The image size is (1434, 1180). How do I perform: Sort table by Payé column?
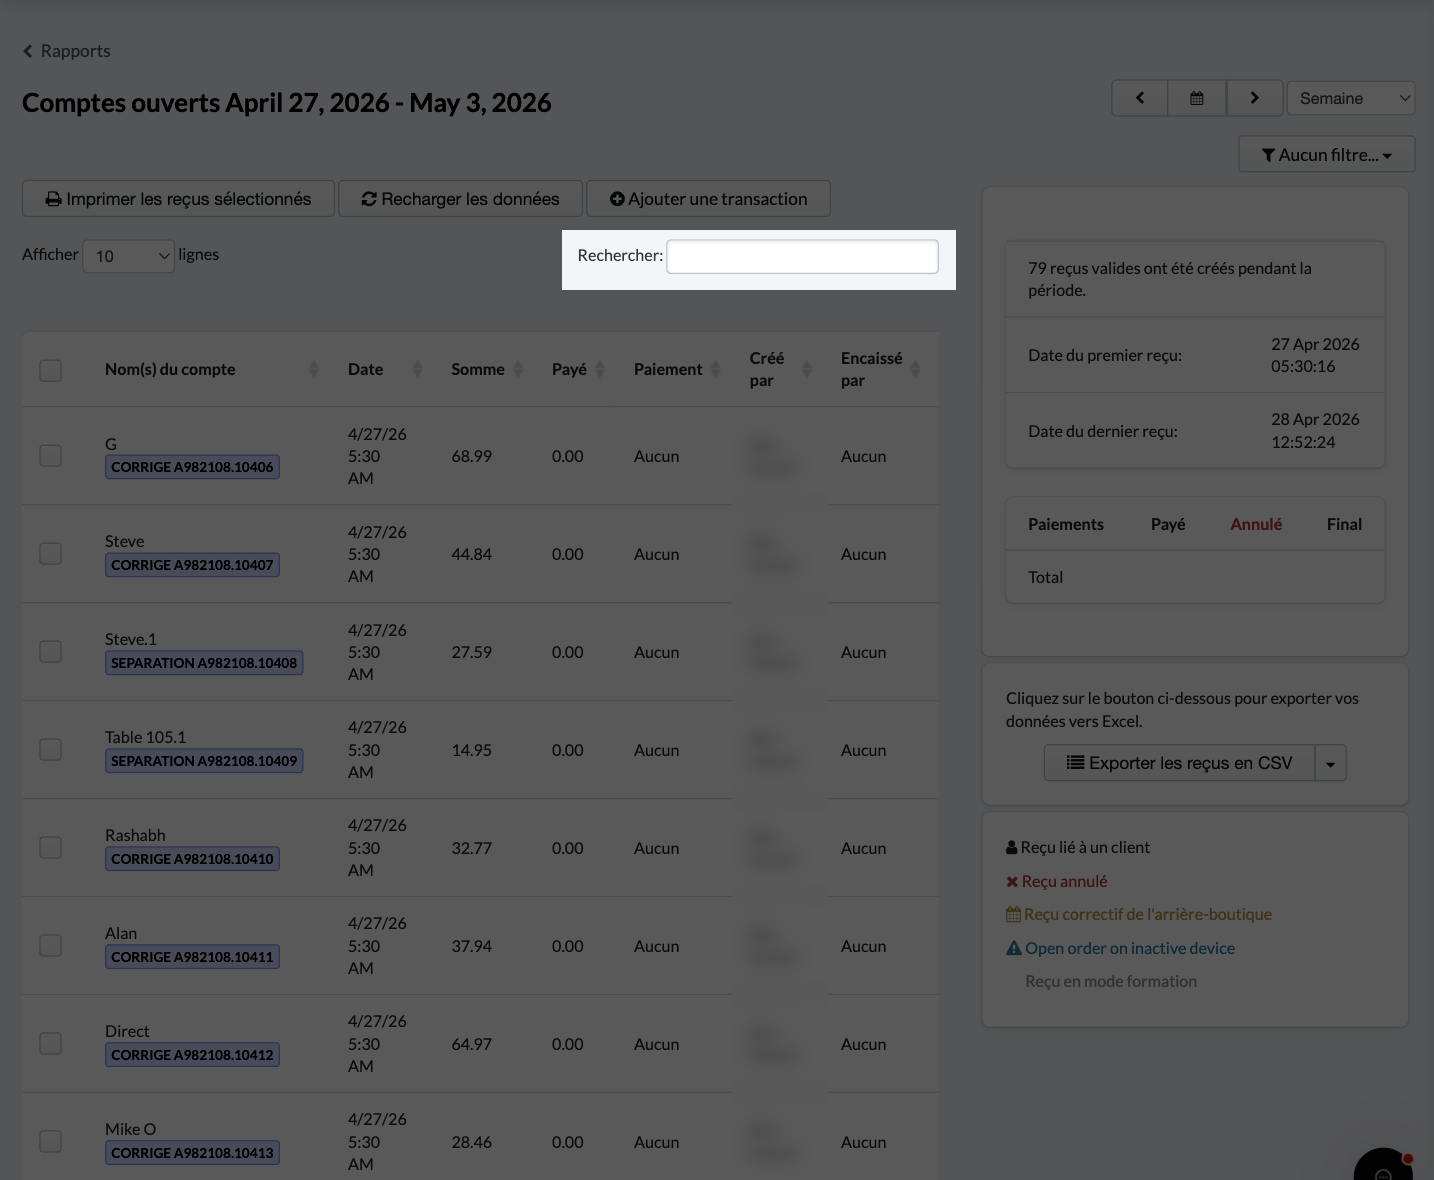(578, 369)
